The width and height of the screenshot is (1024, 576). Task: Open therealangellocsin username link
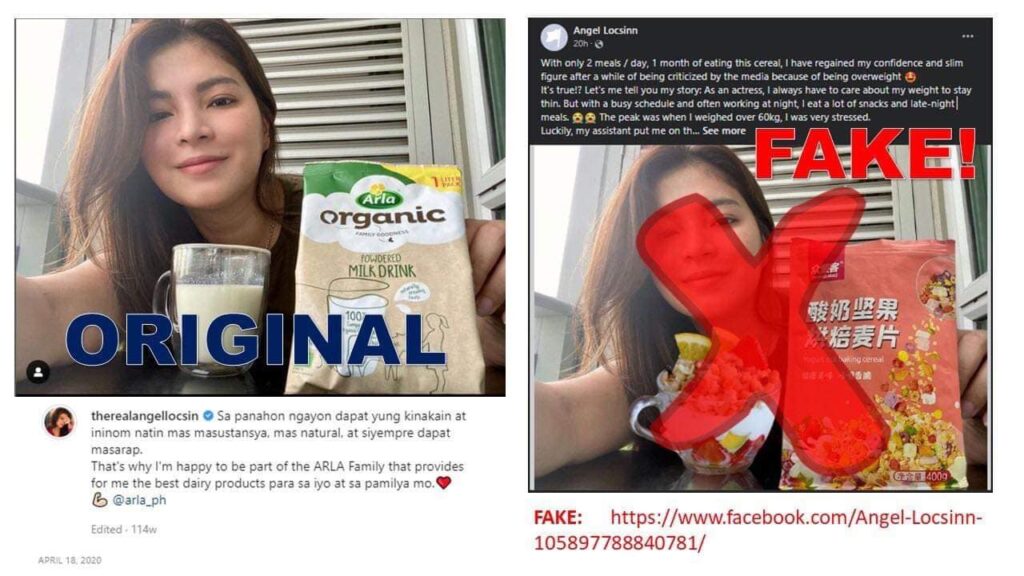[x=144, y=415]
